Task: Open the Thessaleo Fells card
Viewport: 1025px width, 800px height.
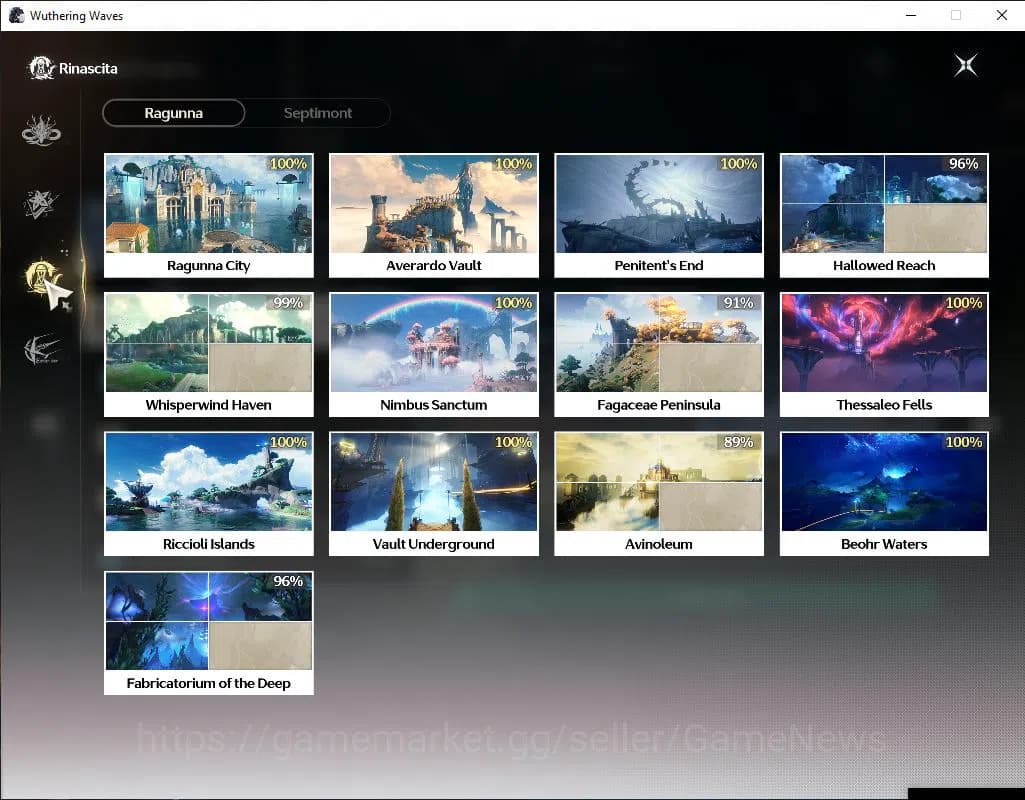Action: point(884,354)
